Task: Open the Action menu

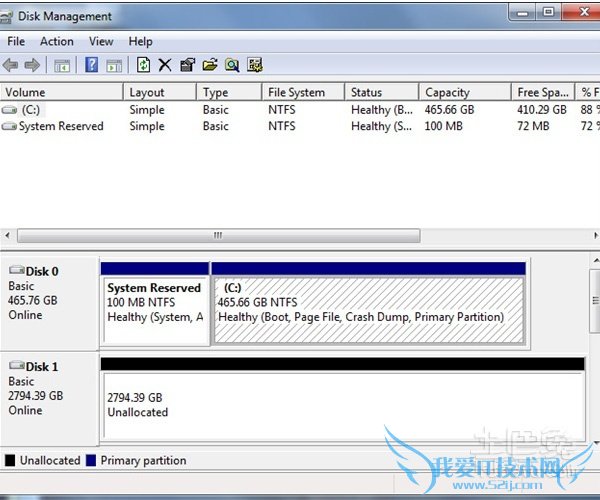Action: [56, 41]
